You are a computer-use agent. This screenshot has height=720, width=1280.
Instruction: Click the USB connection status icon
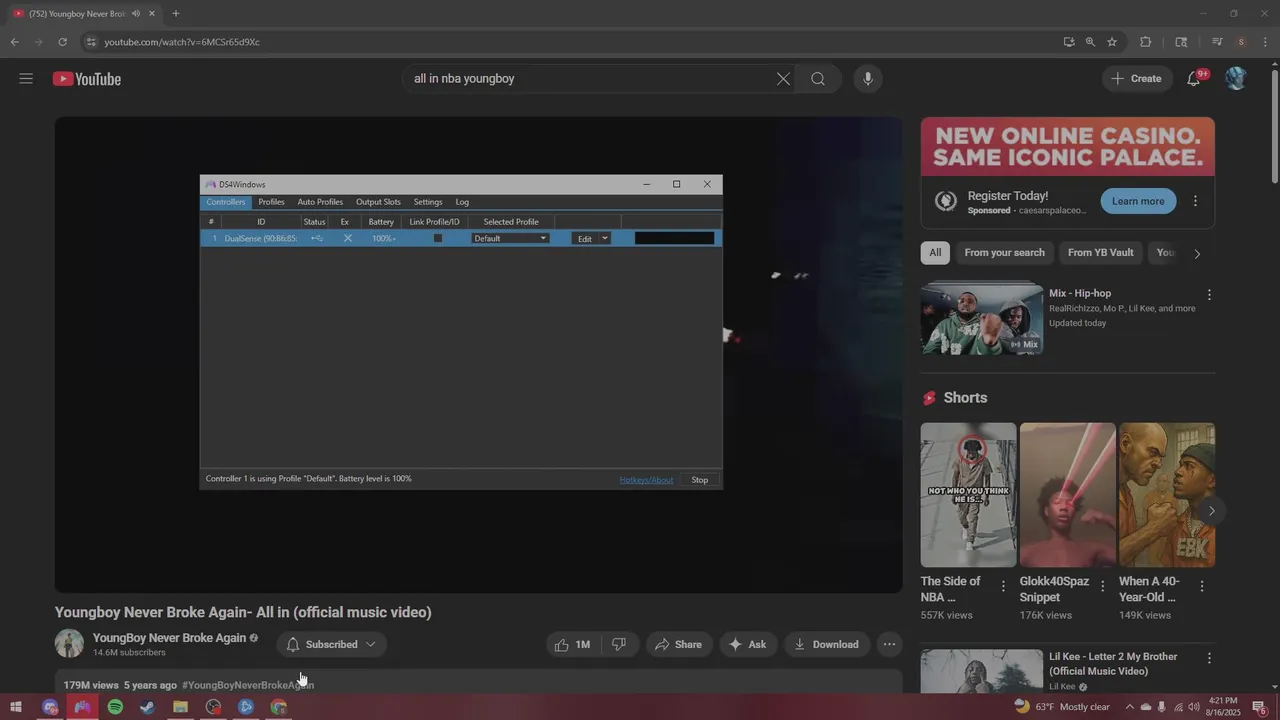tap(316, 238)
